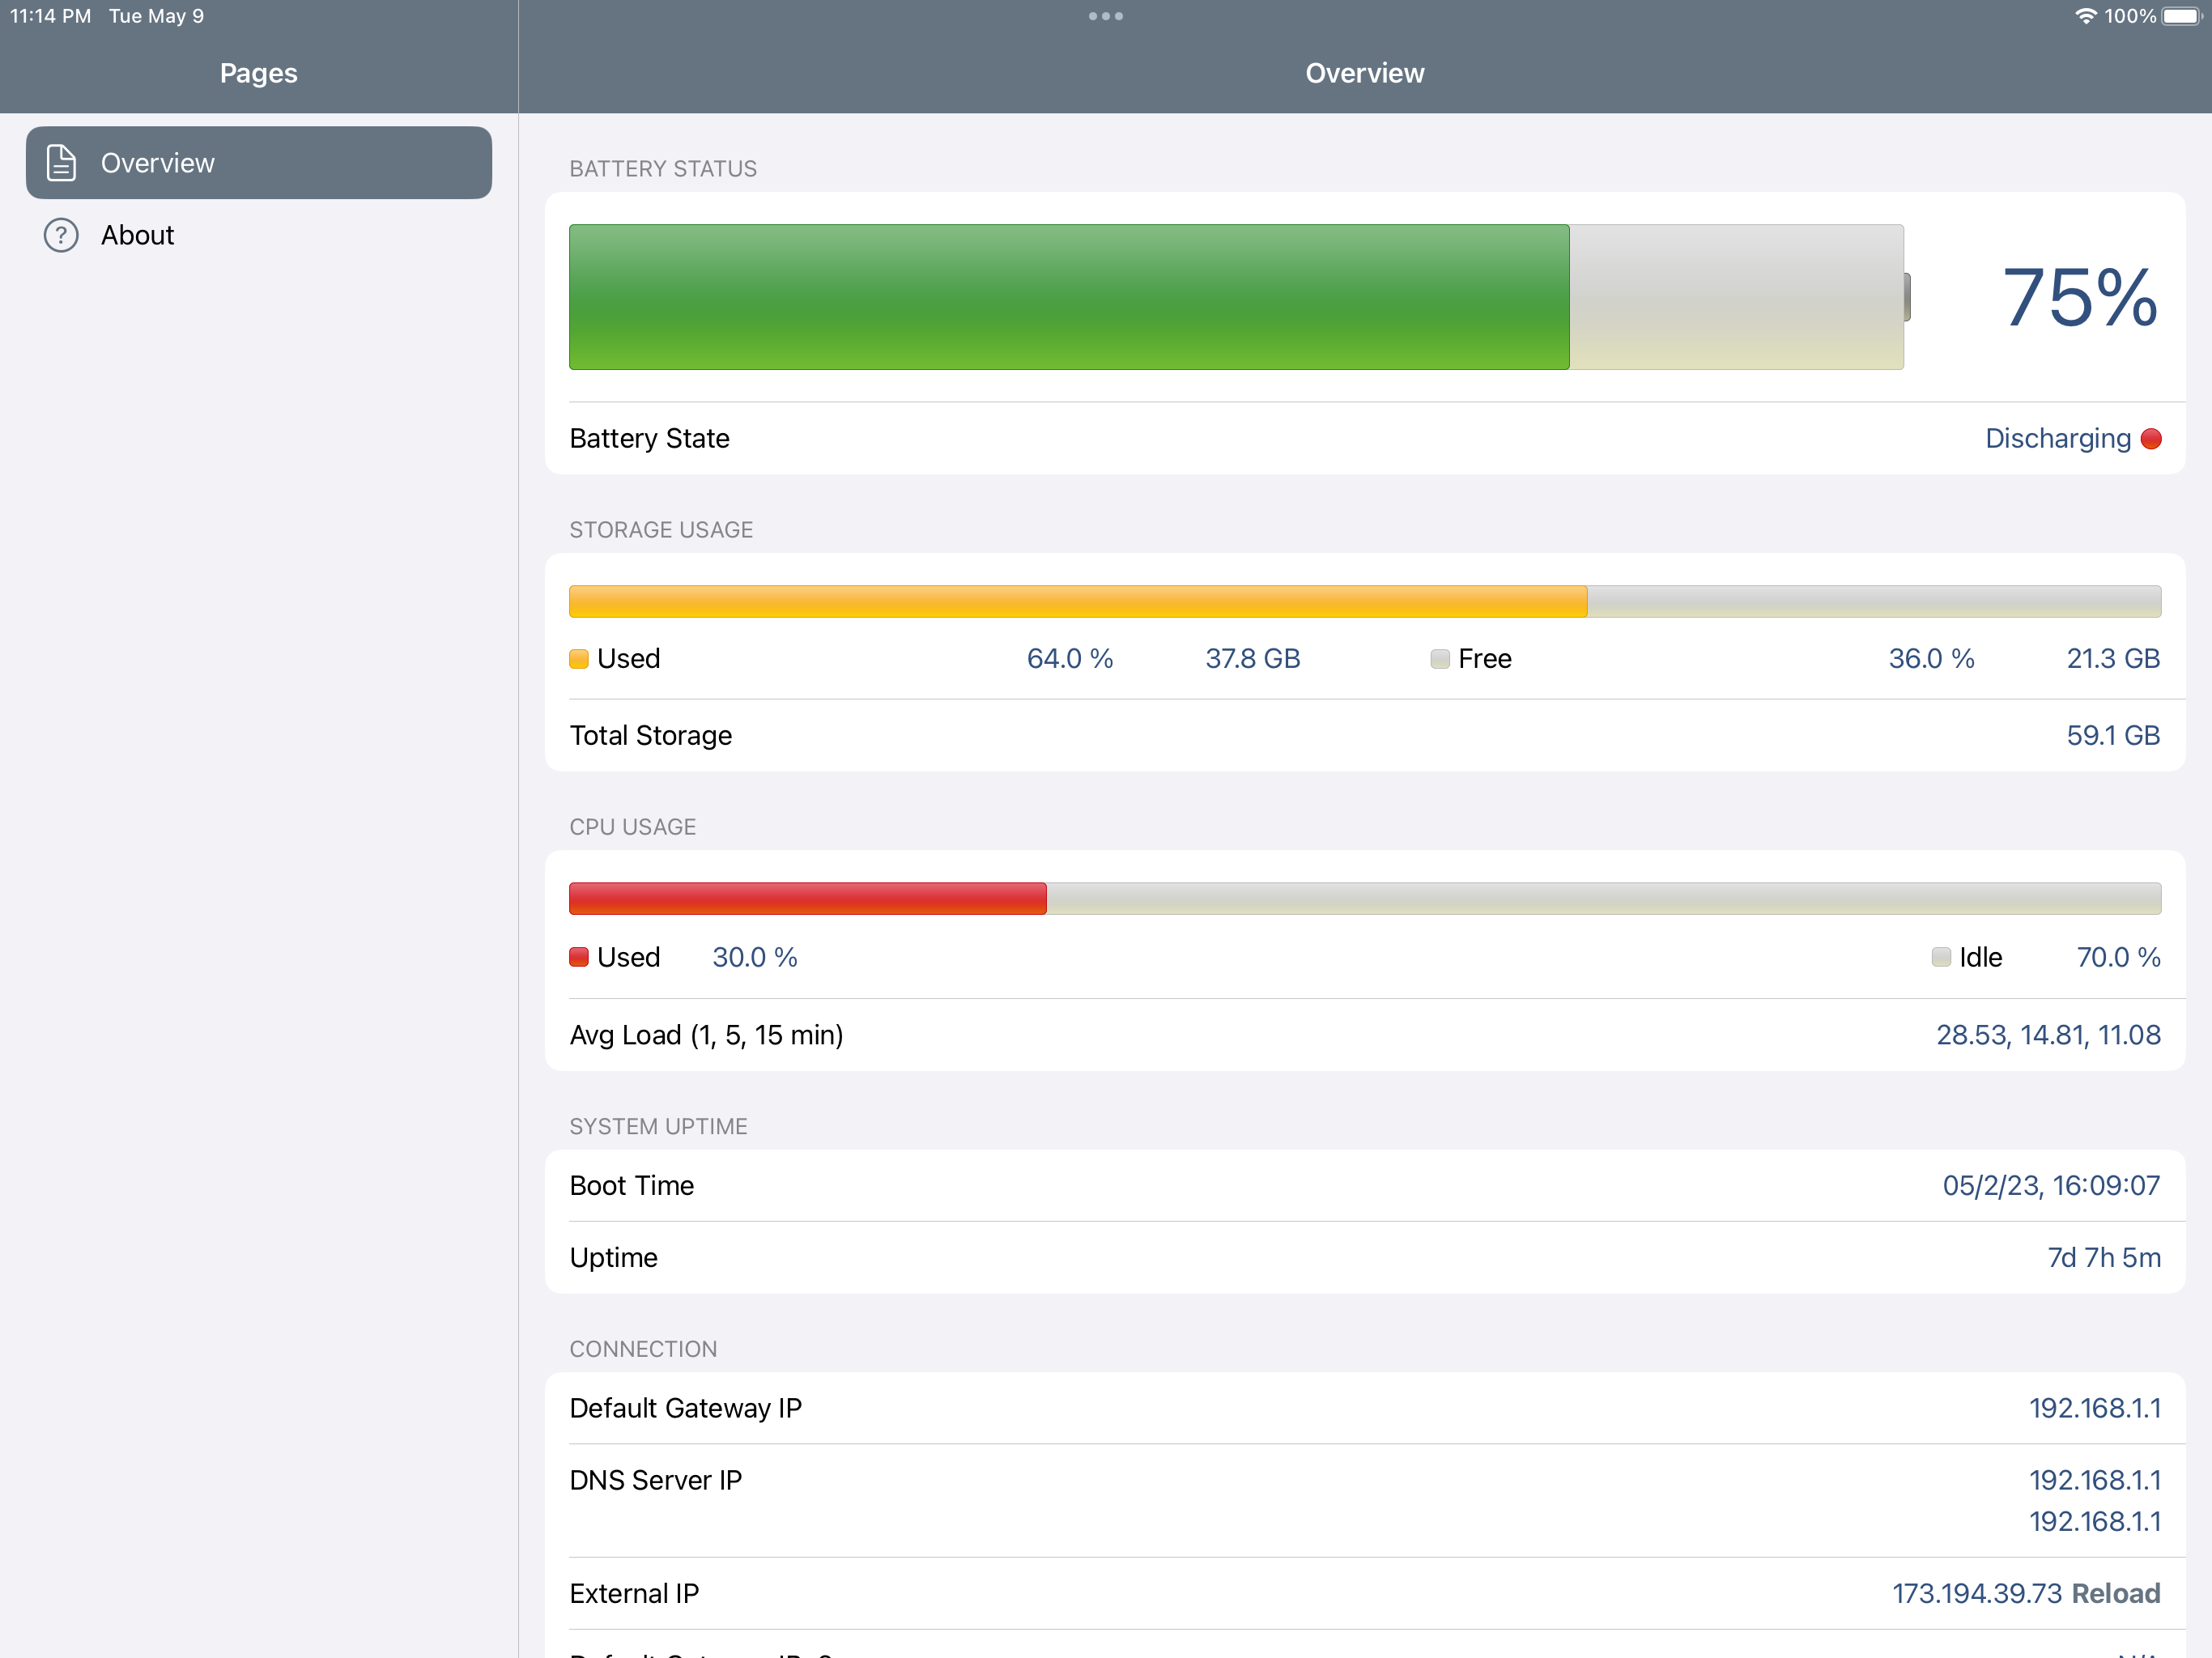This screenshot has width=2212, height=1658.
Task: Click the yellow Used storage legend square
Action: click(578, 659)
